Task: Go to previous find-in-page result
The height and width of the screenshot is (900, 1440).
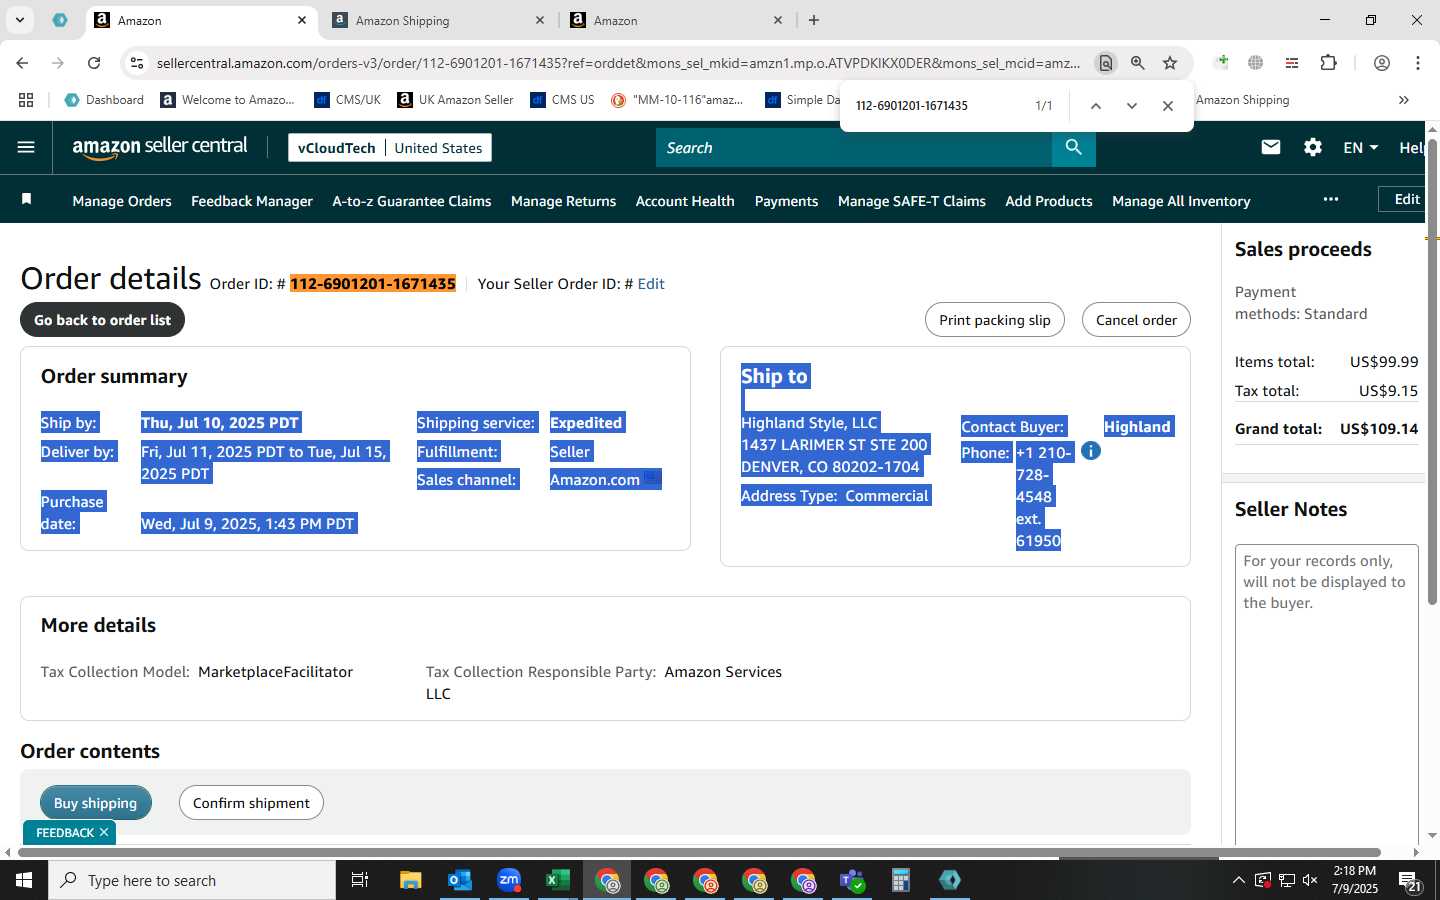Action: 1096,105
